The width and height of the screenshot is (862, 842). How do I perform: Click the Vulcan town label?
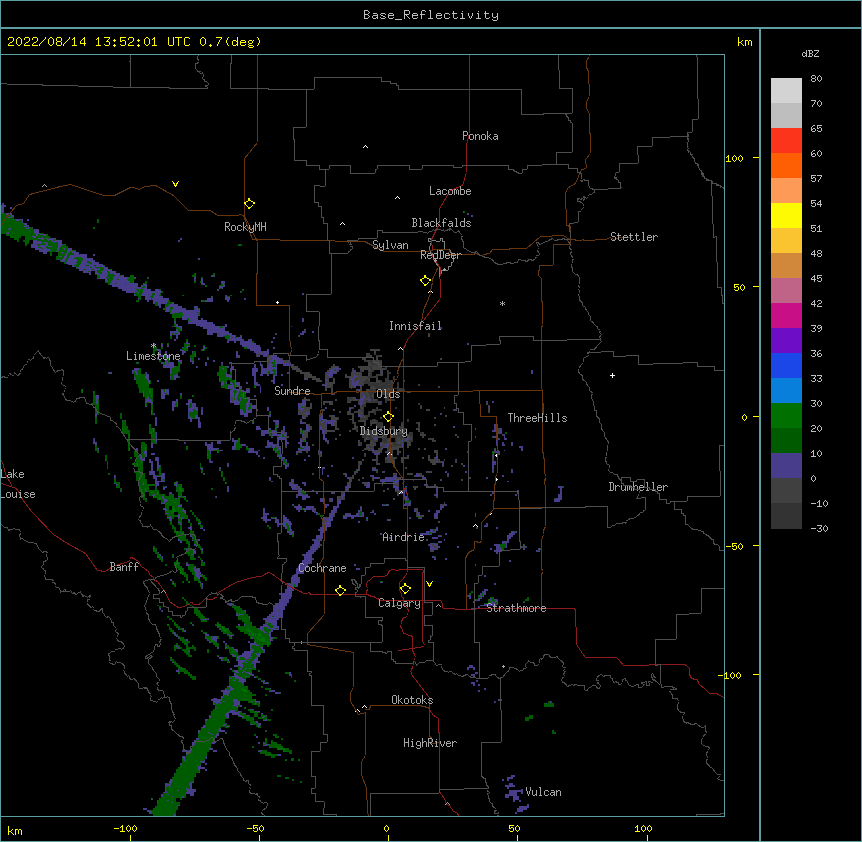click(x=543, y=792)
